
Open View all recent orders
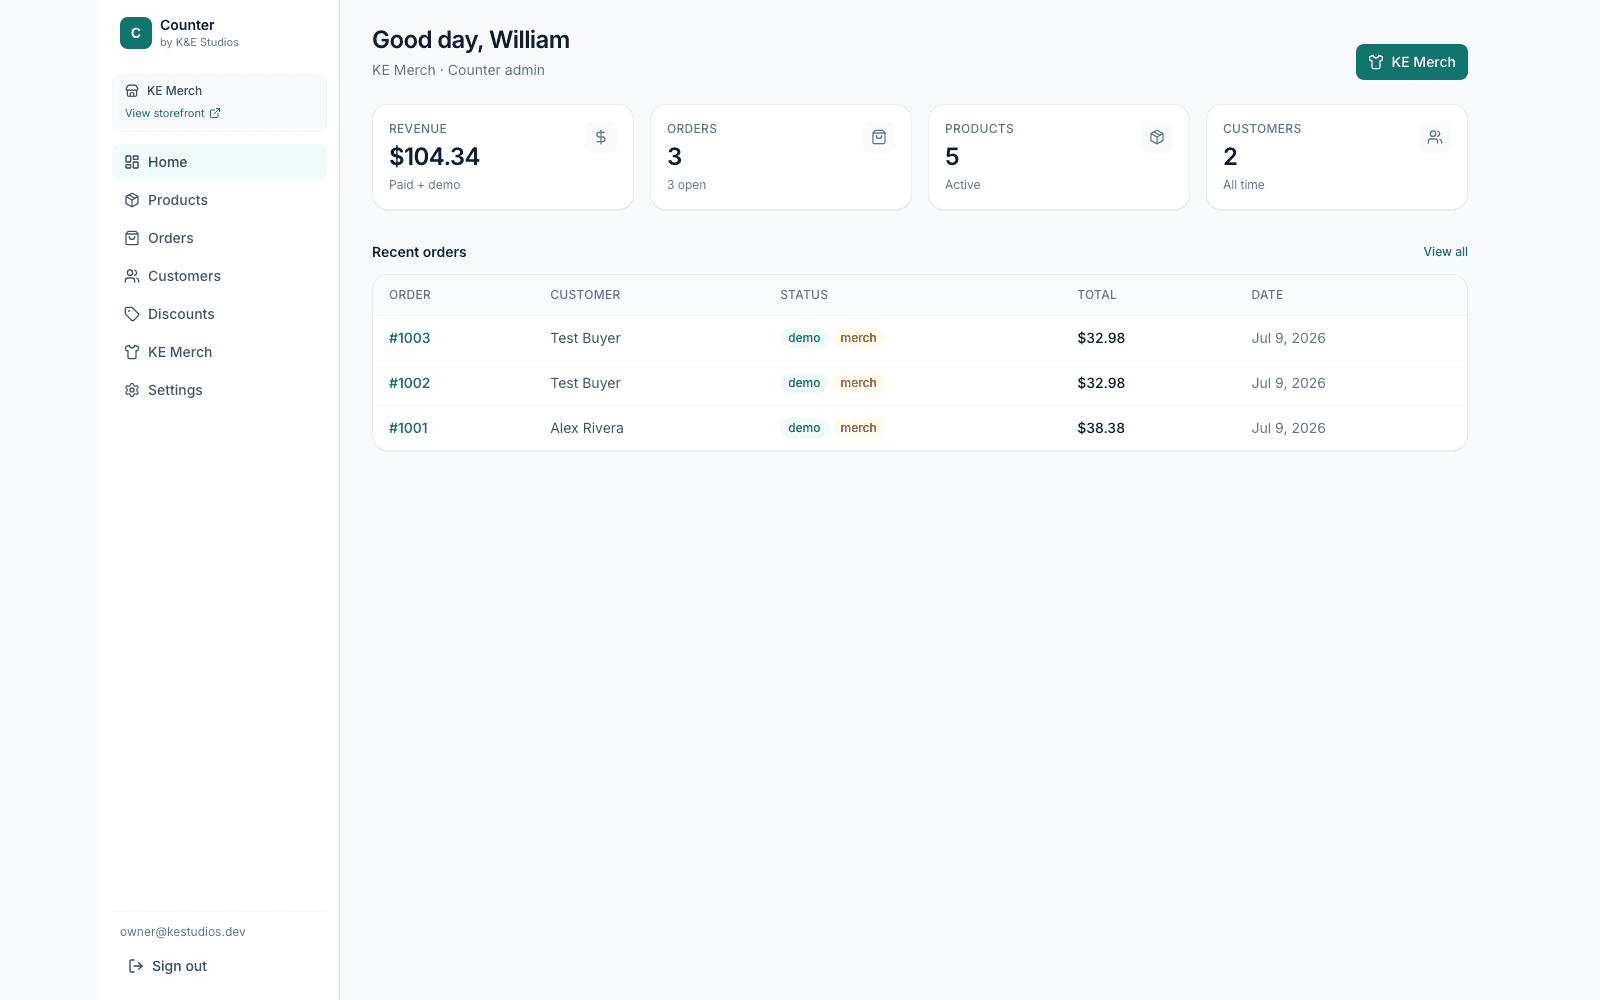[1445, 252]
